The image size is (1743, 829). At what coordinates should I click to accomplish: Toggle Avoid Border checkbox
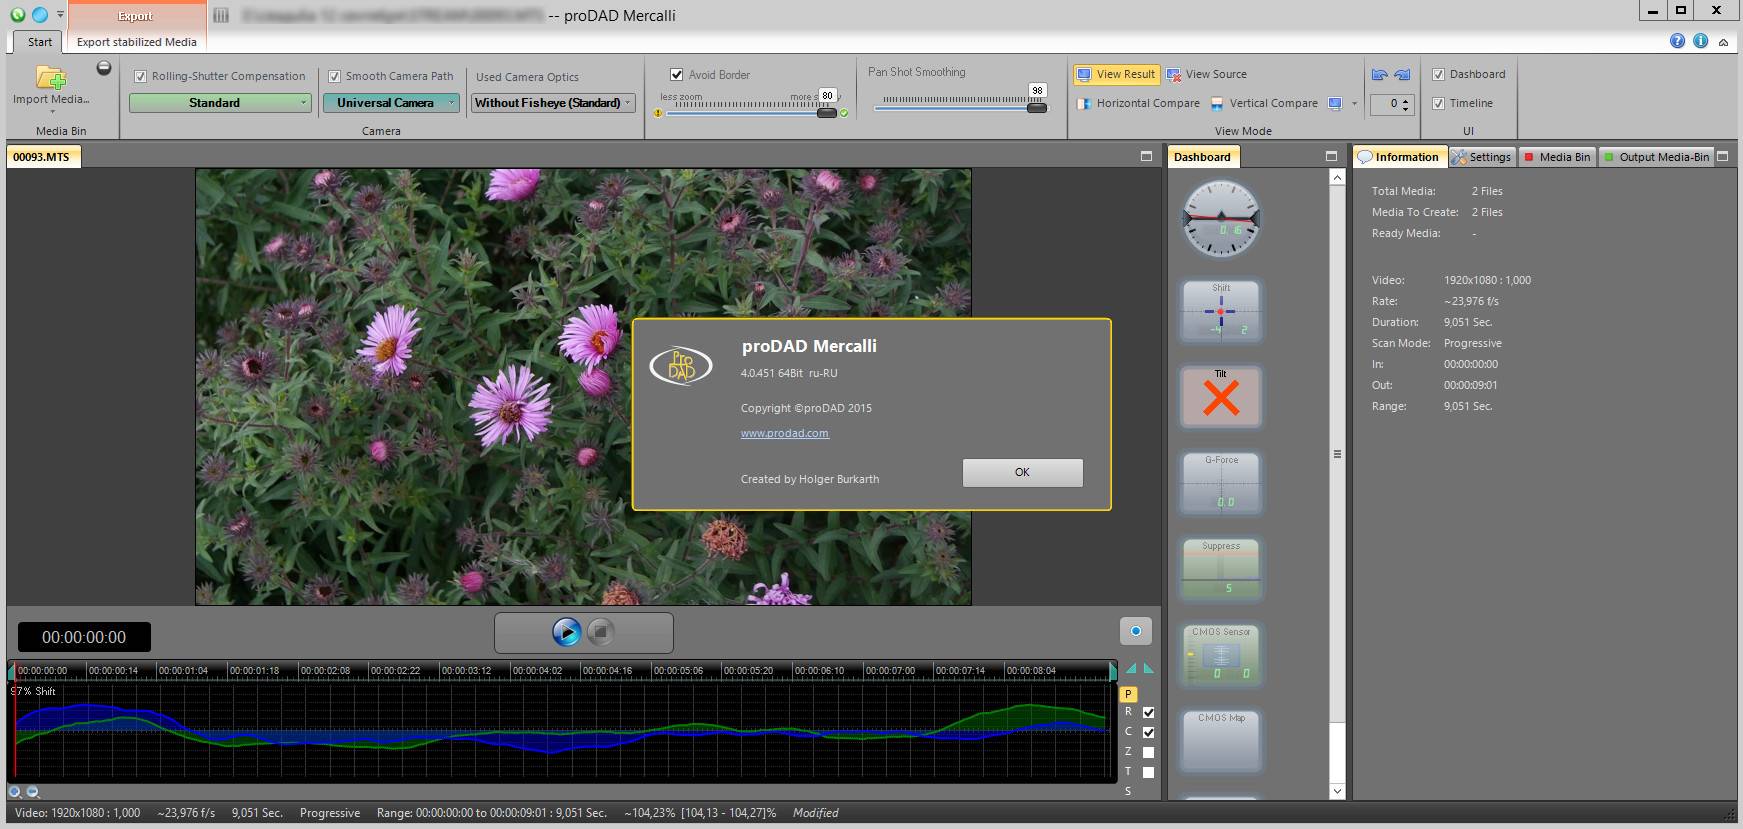(x=677, y=75)
